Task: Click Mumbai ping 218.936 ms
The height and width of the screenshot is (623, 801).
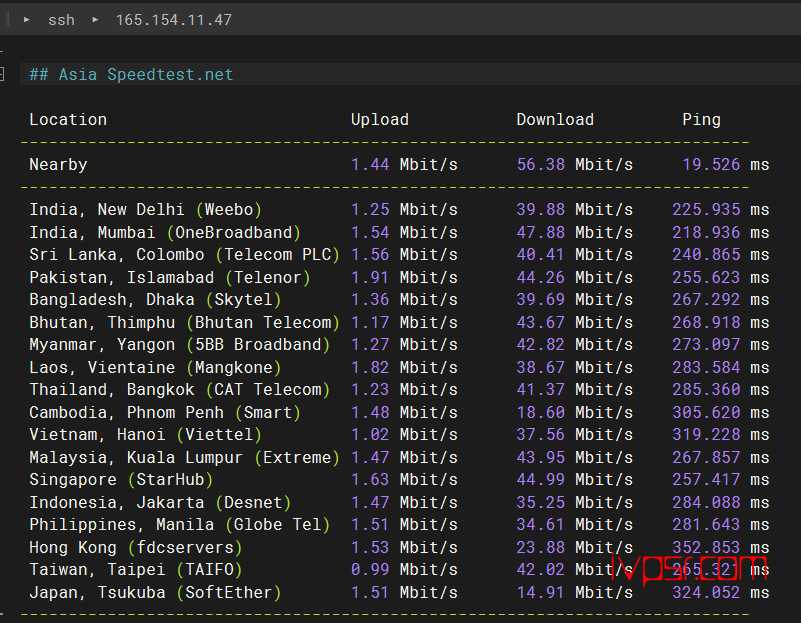Action: 721,232
